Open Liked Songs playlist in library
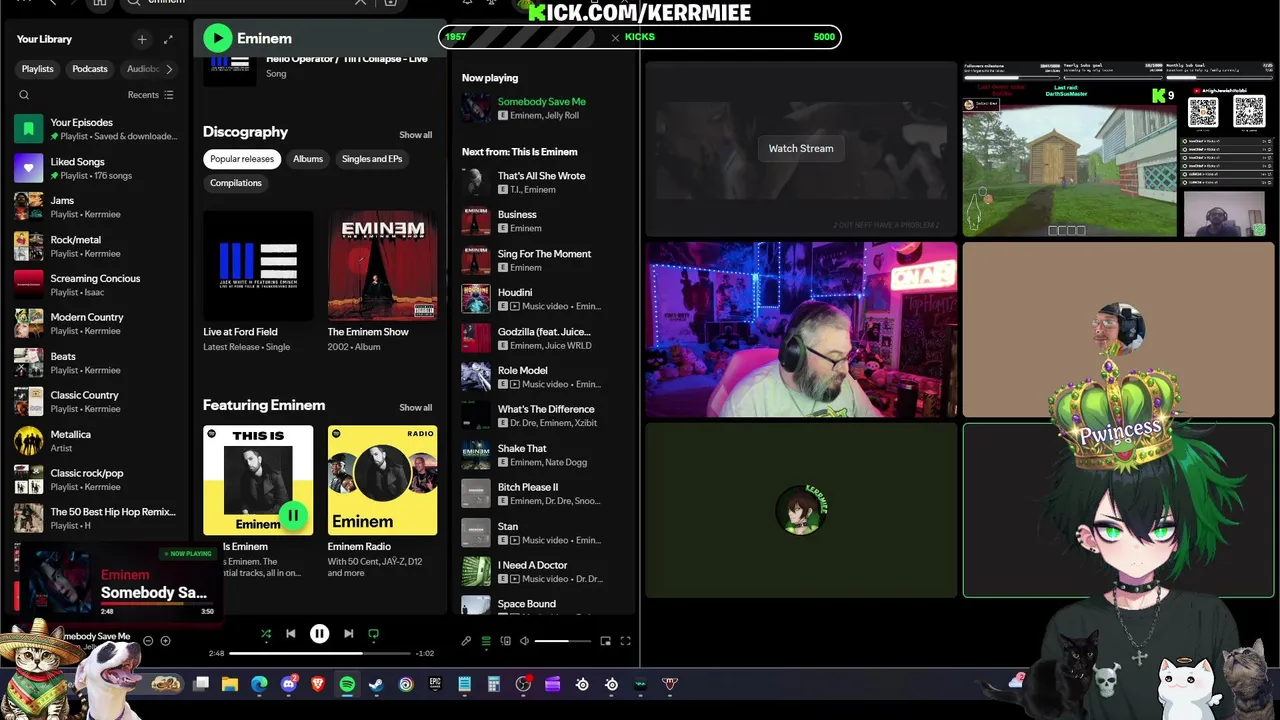 96,168
